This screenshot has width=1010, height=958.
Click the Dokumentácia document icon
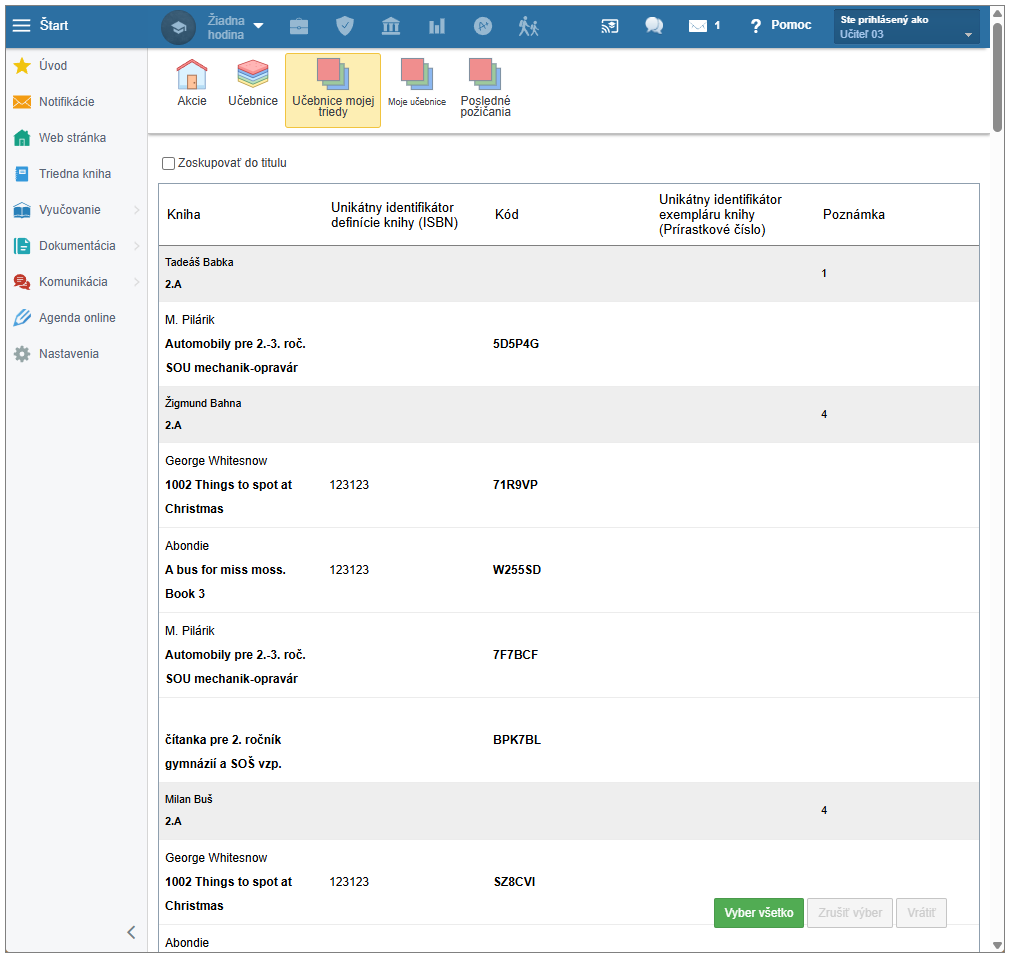click(22, 246)
